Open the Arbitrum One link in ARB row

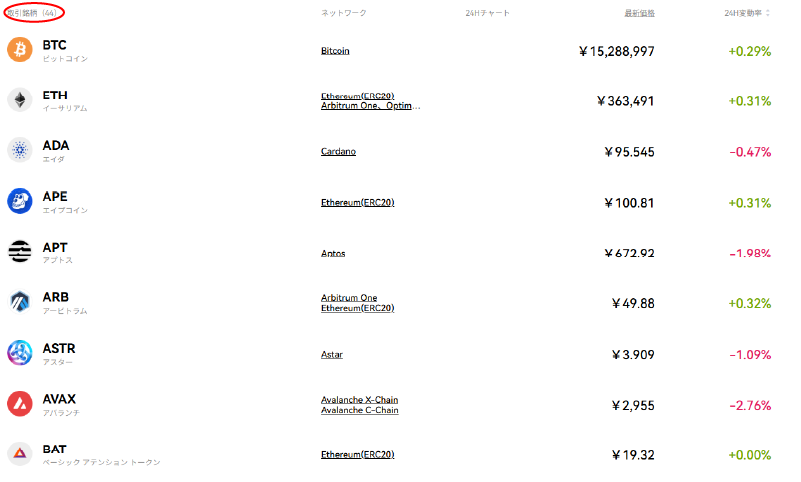pyautogui.click(x=349, y=297)
